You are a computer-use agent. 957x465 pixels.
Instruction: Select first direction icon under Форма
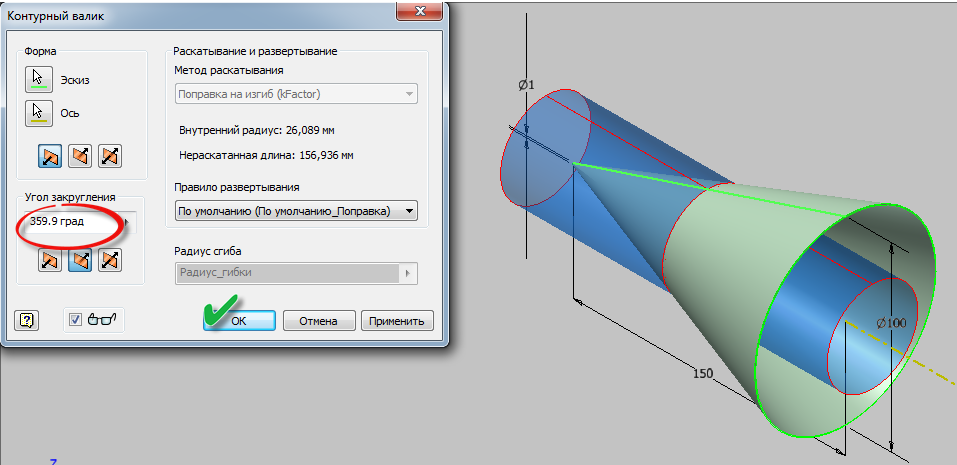tap(50, 156)
